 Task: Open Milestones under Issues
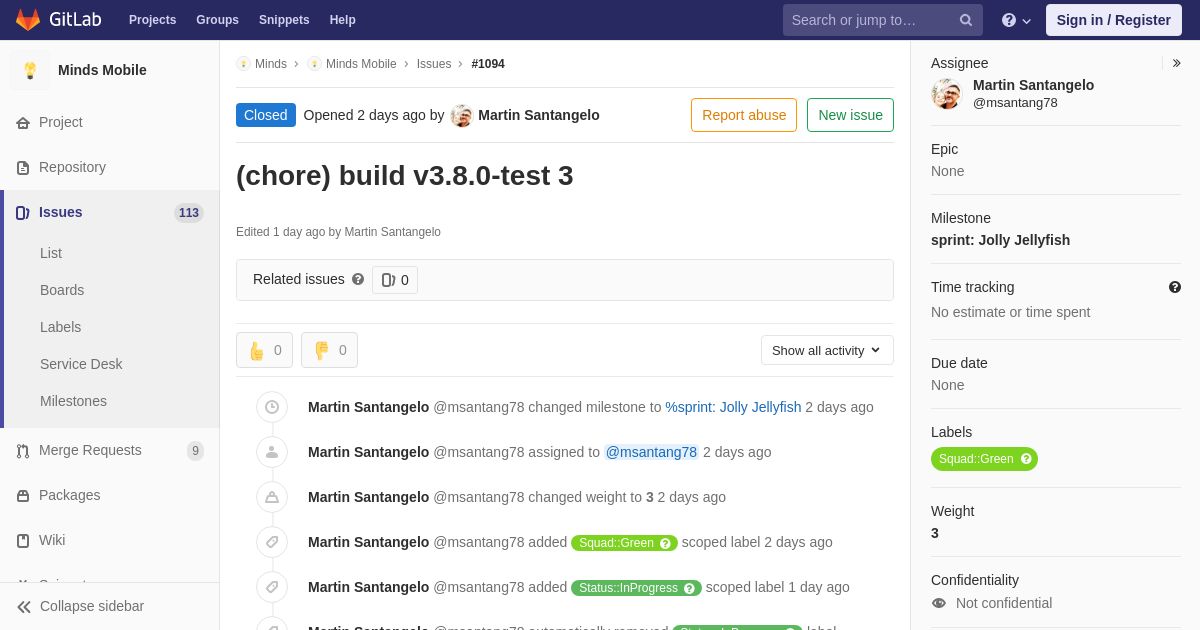(73, 401)
